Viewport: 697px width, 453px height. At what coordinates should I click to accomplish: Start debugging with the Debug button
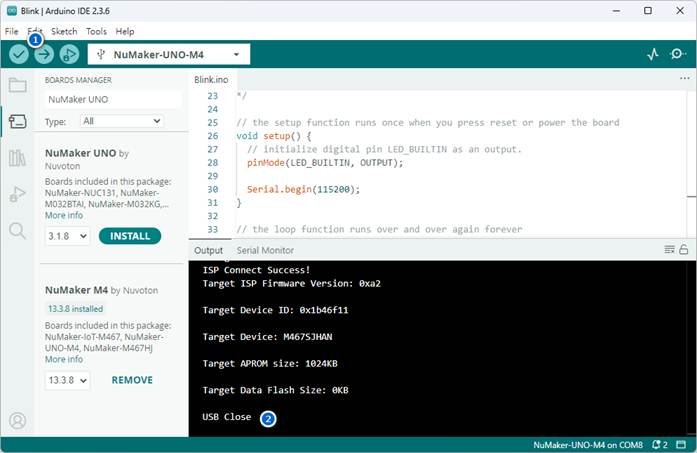[x=69, y=55]
